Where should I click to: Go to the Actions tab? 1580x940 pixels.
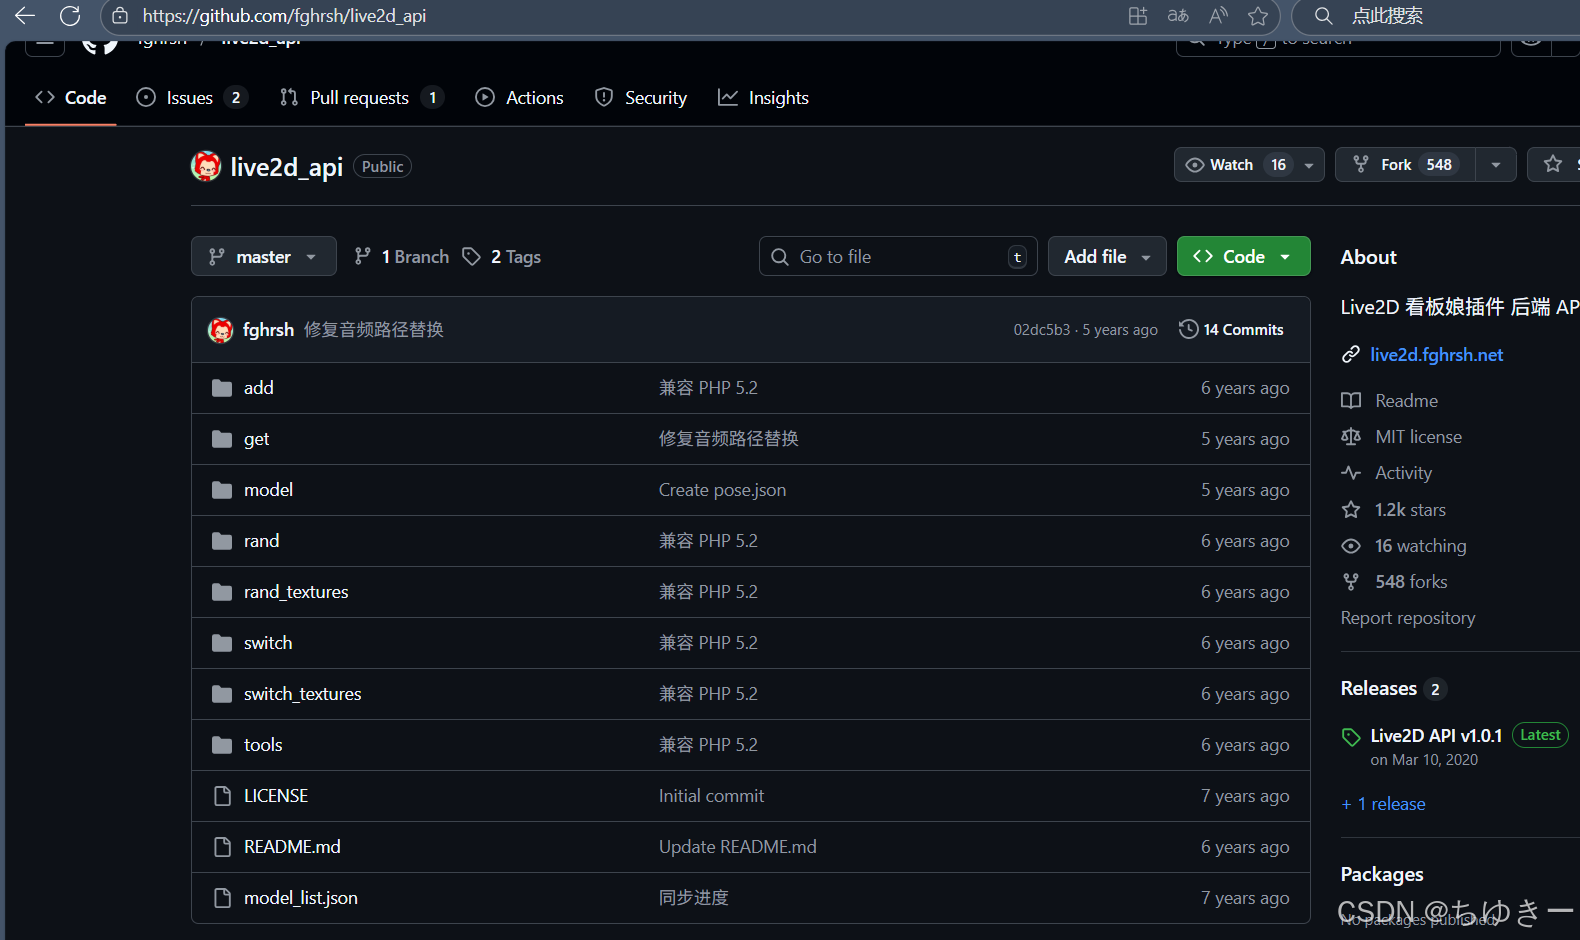pyautogui.click(x=520, y=97)
